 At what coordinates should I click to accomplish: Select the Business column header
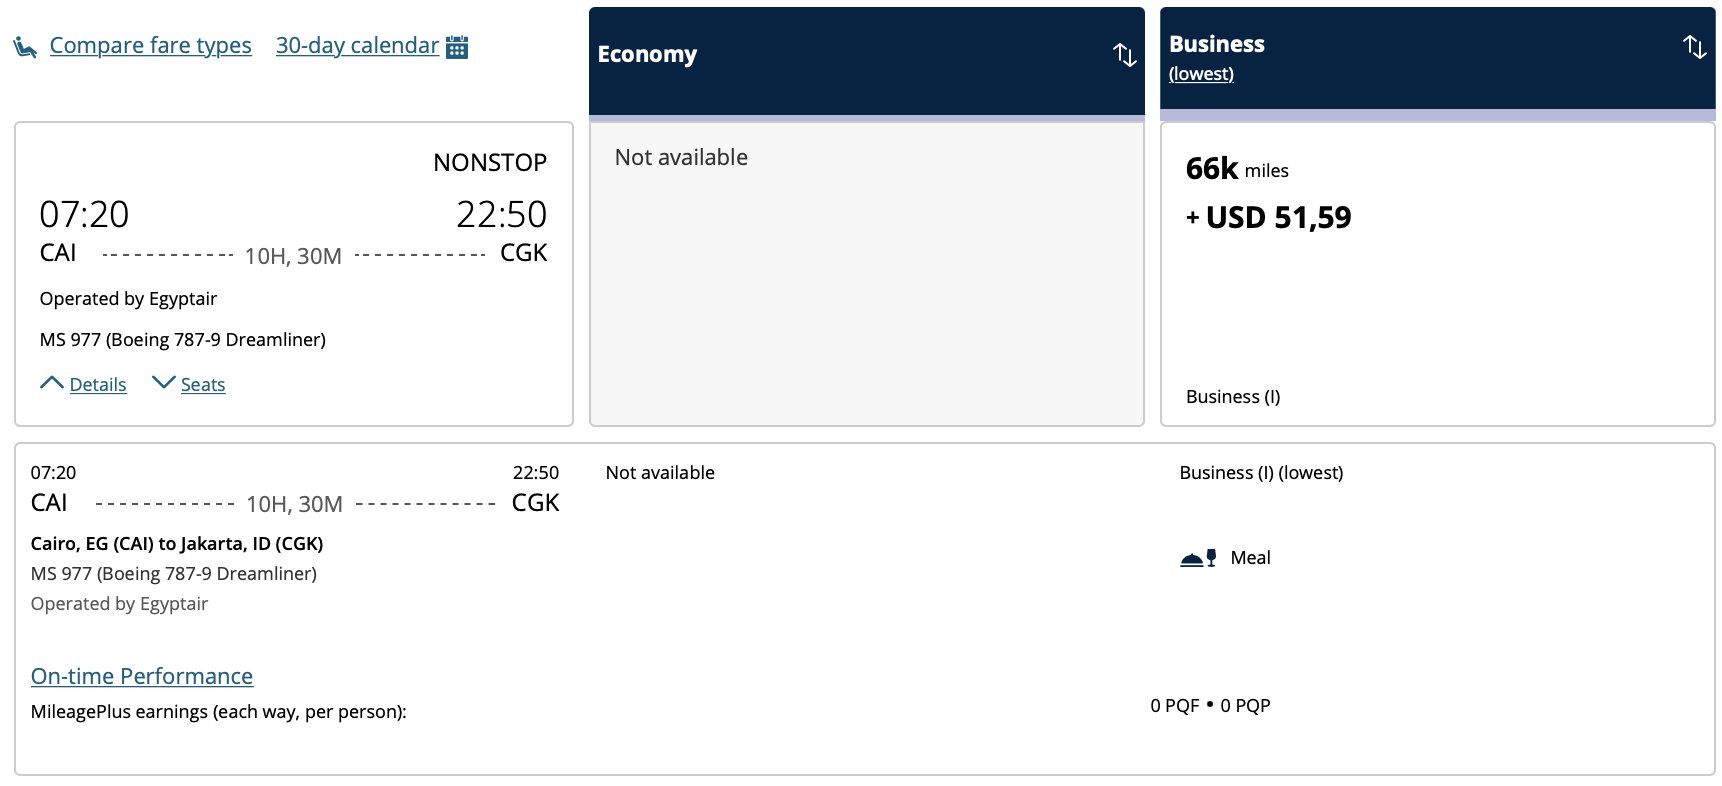1438,59
